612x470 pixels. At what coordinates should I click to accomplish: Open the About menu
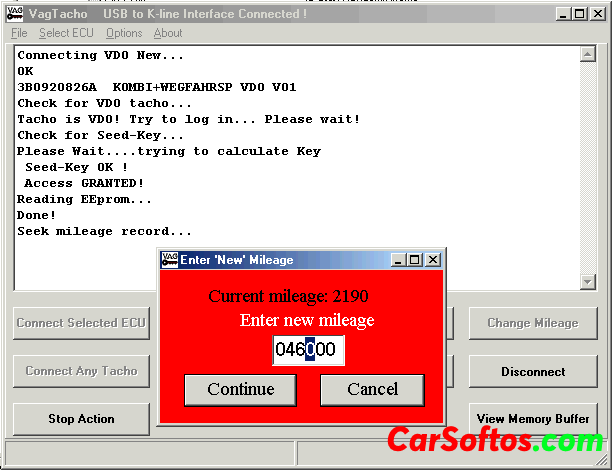tap(168, 33)
